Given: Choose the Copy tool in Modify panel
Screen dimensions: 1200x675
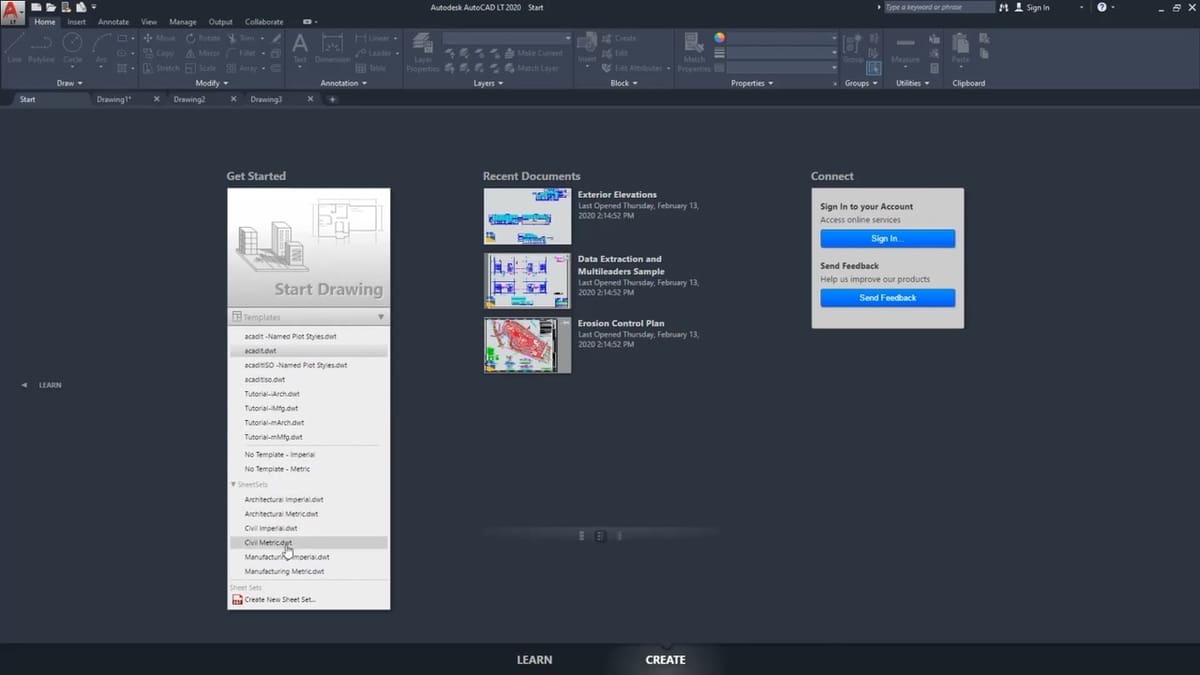Looking at the screenshot, I should (x=159, y=53).
